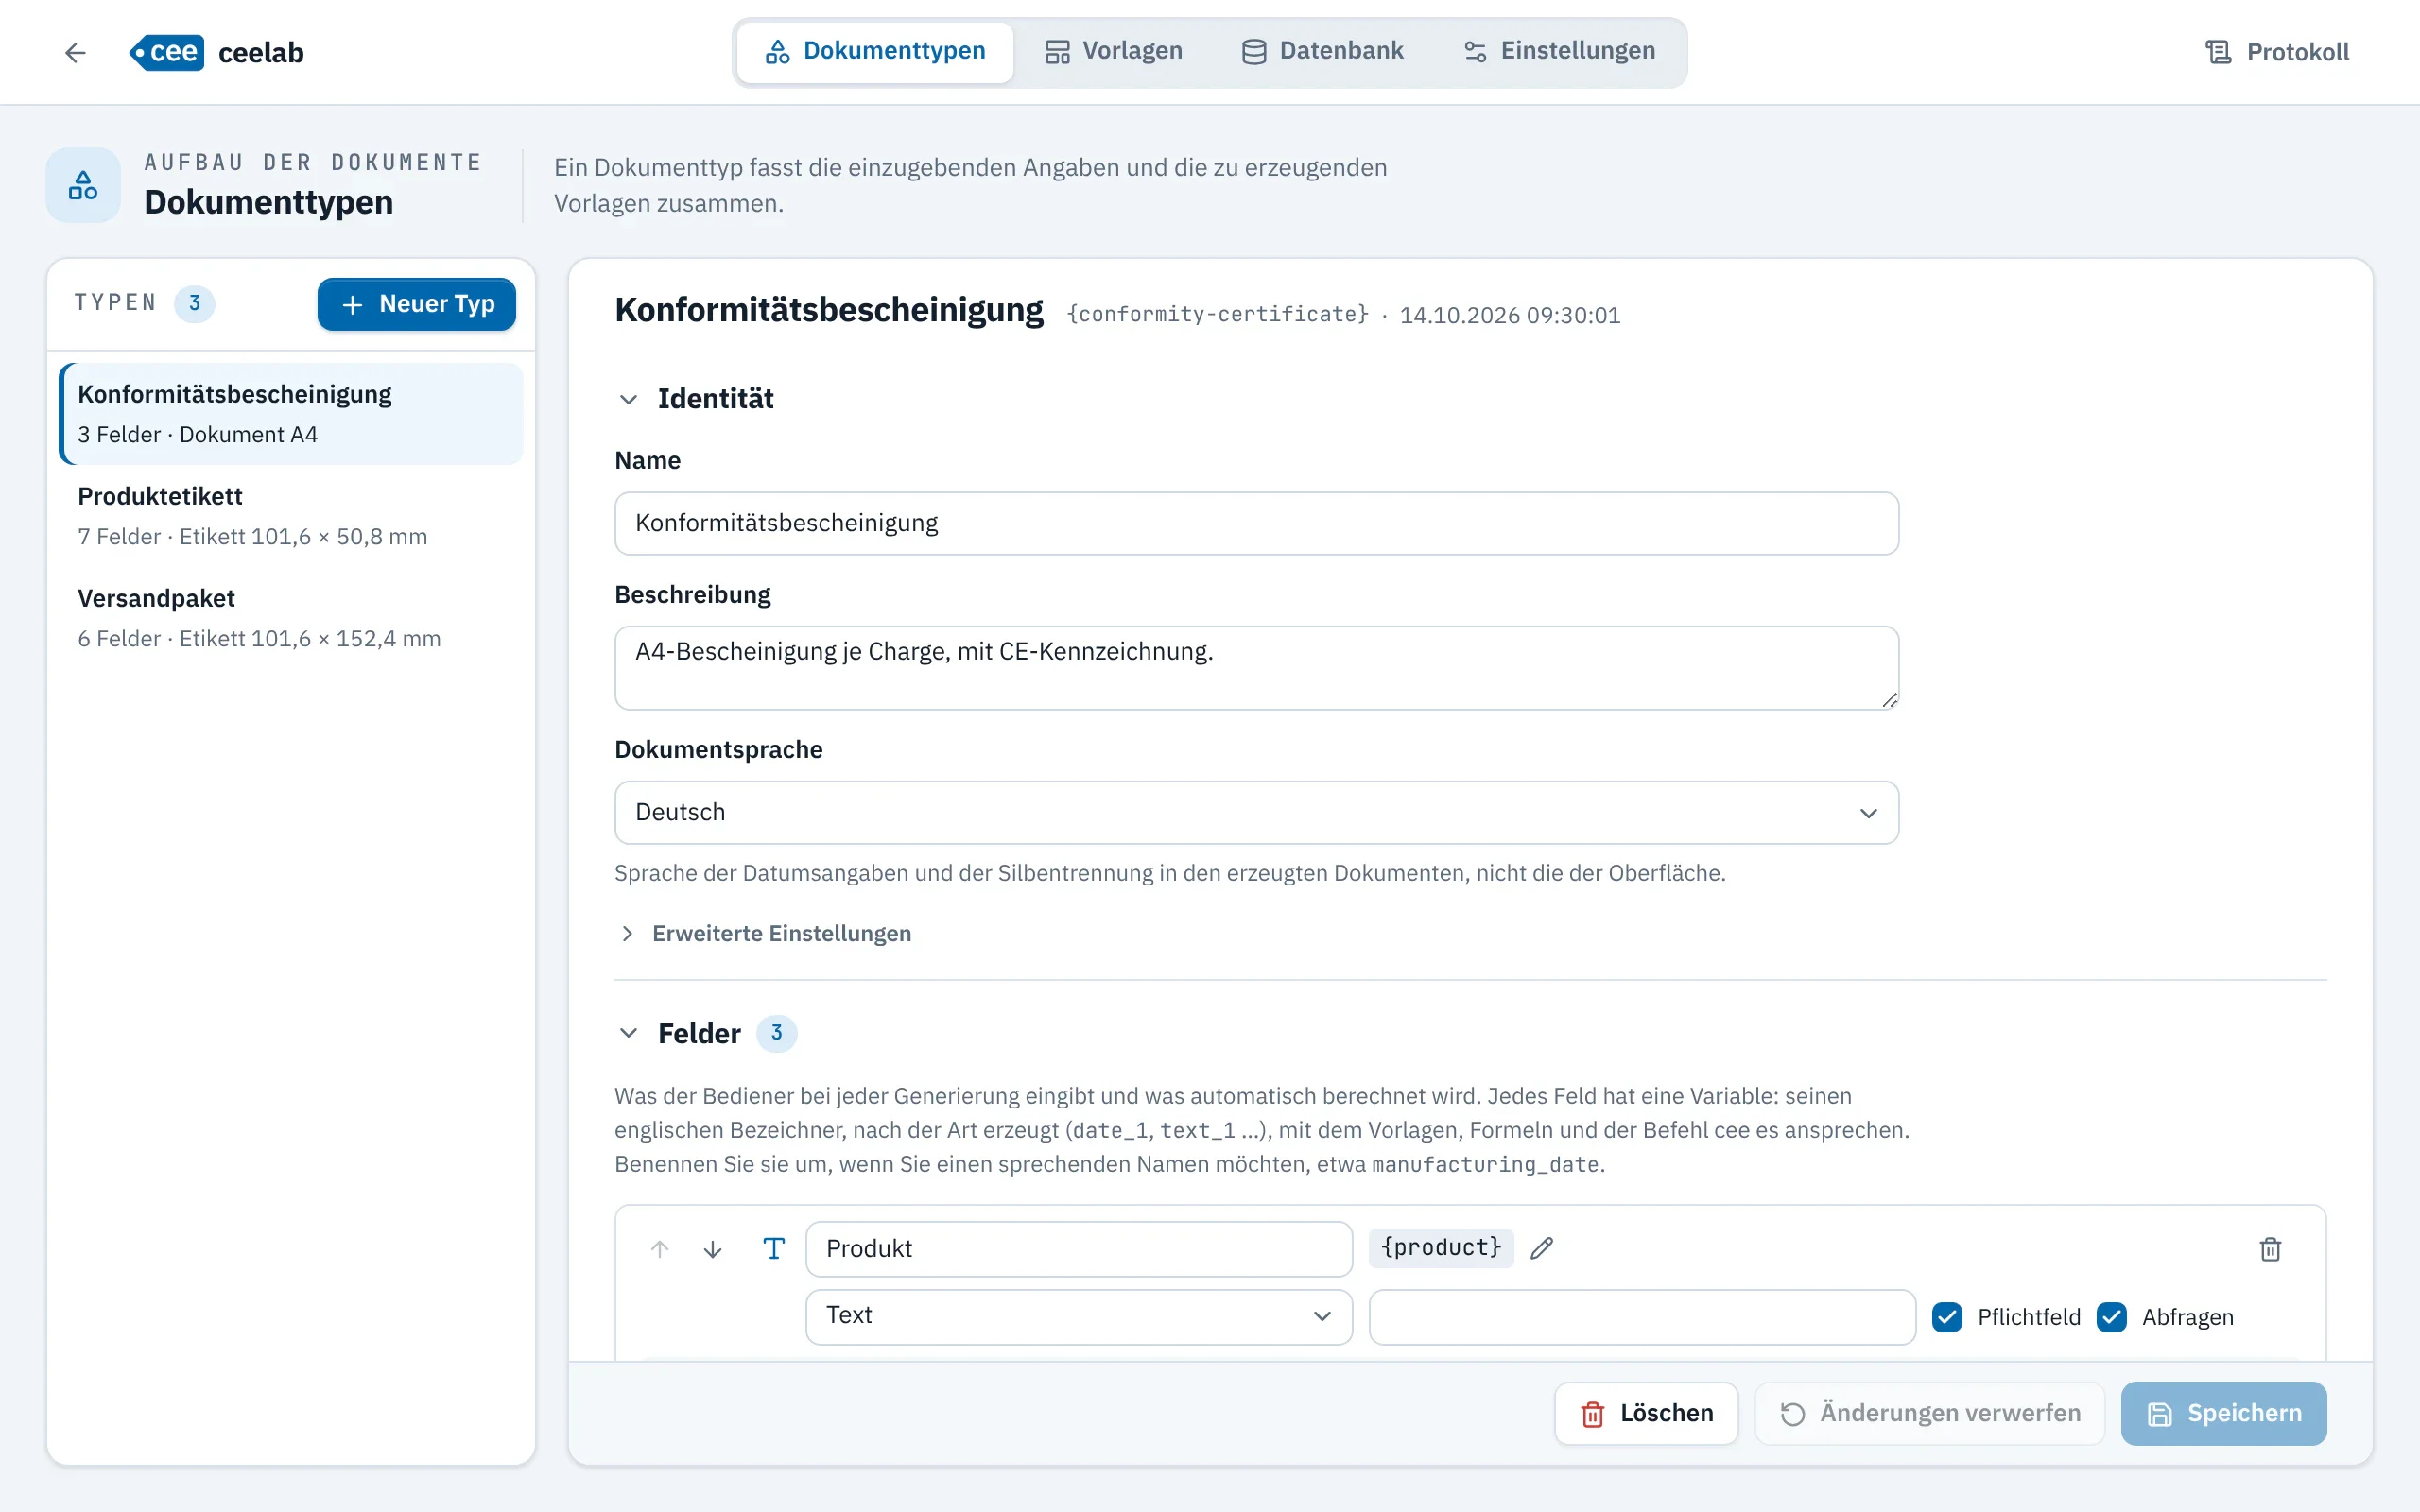The image size is (2420, 1512).
Task: Toggle the Abfragen checkbox
Action: click(2112, 1317)
